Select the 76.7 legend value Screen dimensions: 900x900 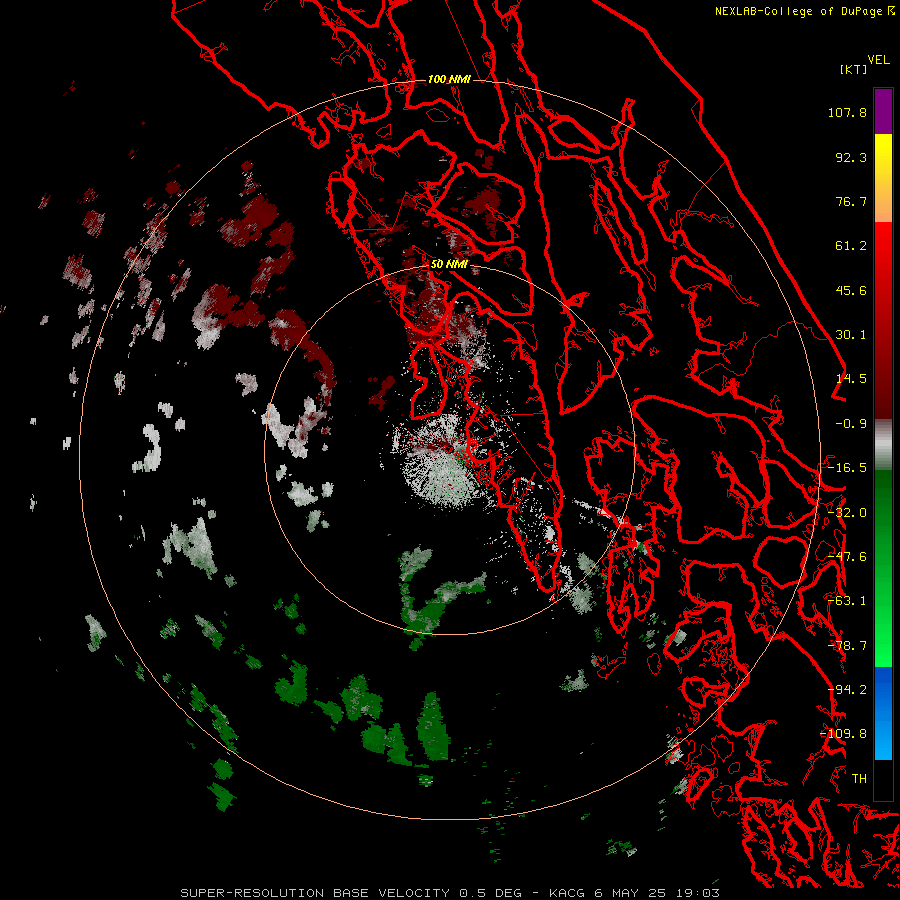pyautogui.click(x=851, y=201)
